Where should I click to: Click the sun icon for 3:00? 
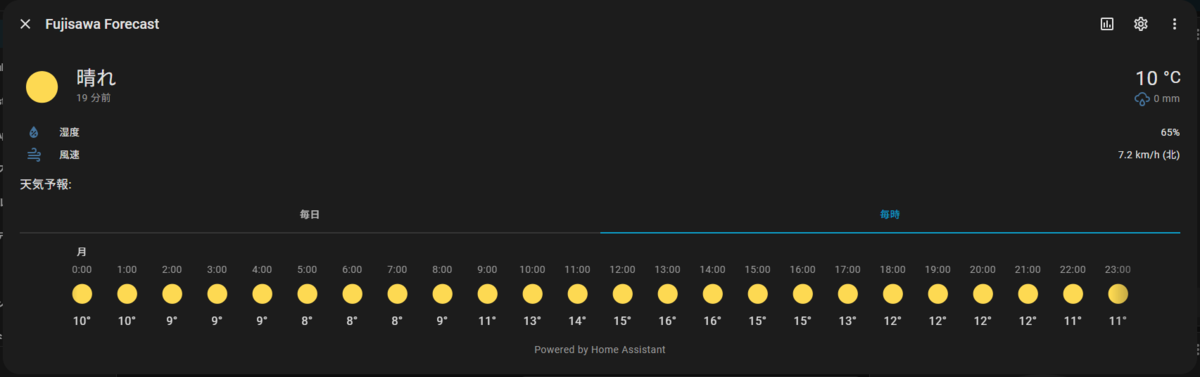(217, 294)
